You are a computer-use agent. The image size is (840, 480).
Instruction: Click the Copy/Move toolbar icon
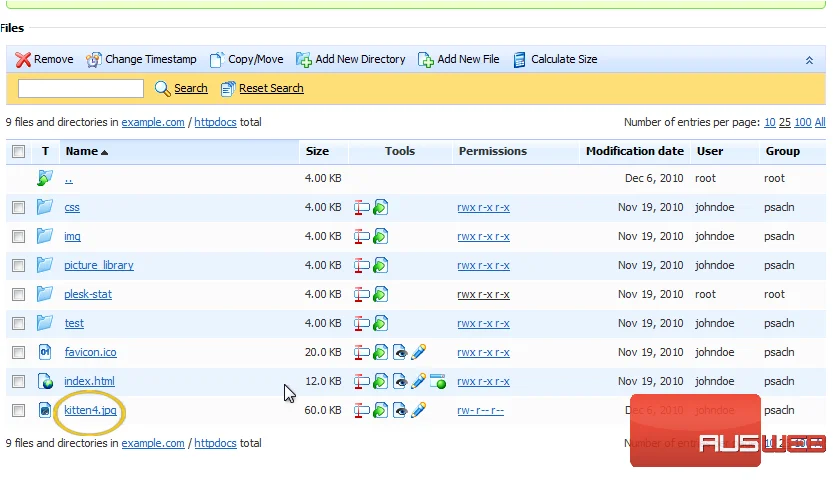tap(216, 59)
